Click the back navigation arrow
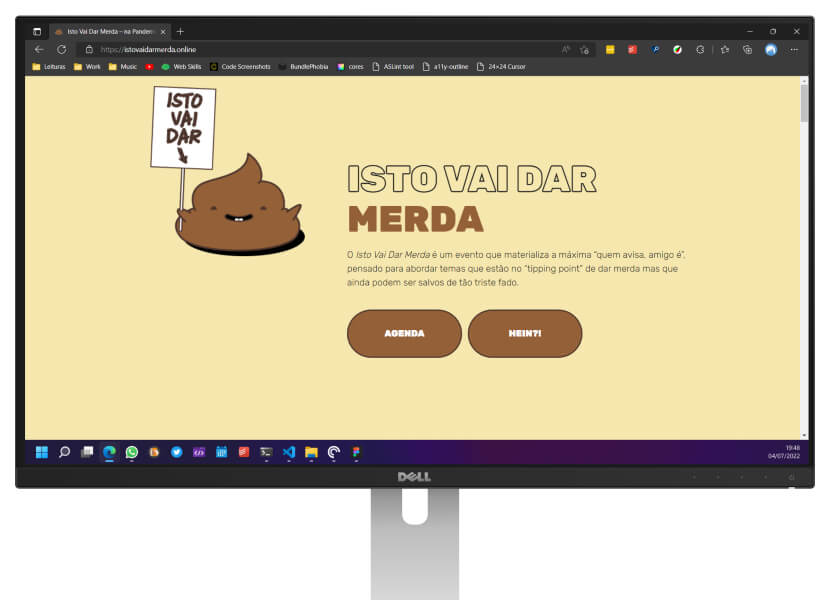Screen dimensions: 830x600 click(38, 48)
